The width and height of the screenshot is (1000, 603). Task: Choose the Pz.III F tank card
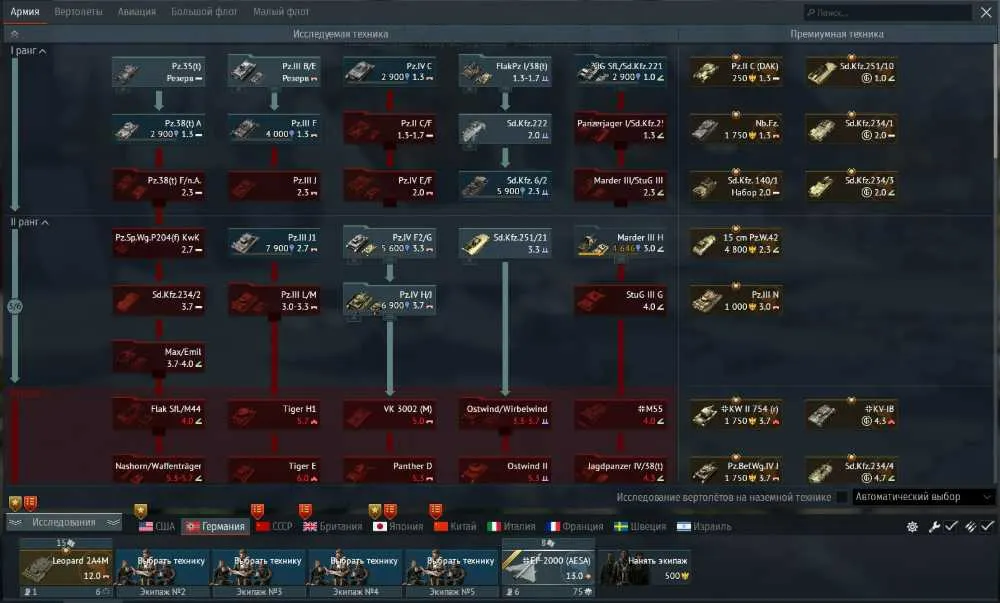point(274,129)
